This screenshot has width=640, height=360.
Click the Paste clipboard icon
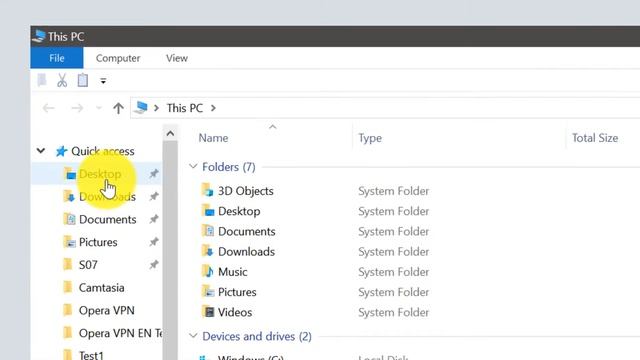click(83, 80)
